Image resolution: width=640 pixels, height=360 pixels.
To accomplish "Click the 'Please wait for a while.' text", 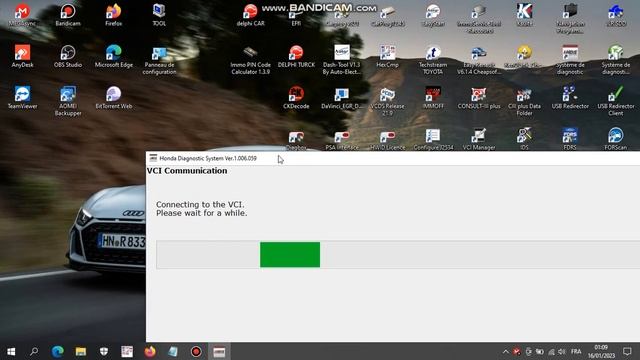I will click(x=202, y=213).
